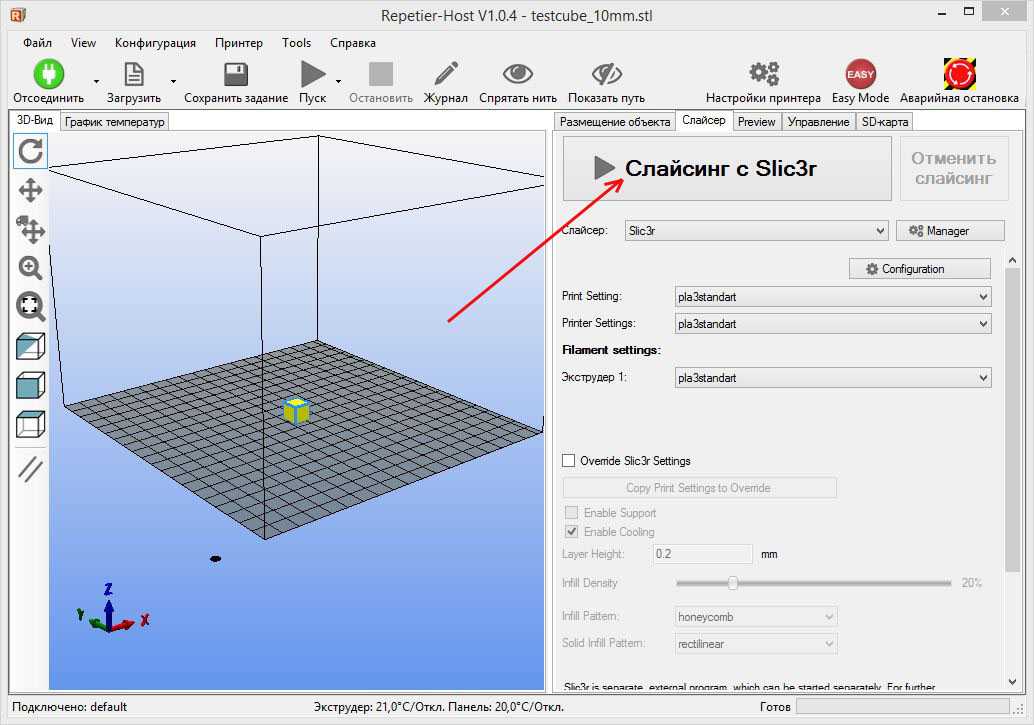Click the red Аварийная остановка emergency stop

959,74
